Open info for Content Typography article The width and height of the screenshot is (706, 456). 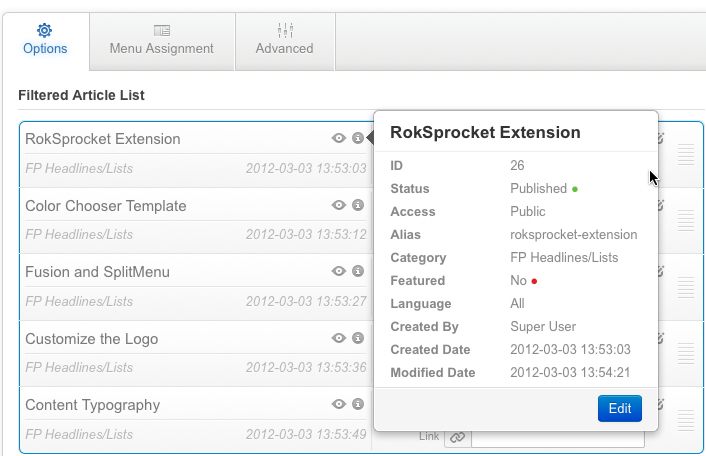358,404
